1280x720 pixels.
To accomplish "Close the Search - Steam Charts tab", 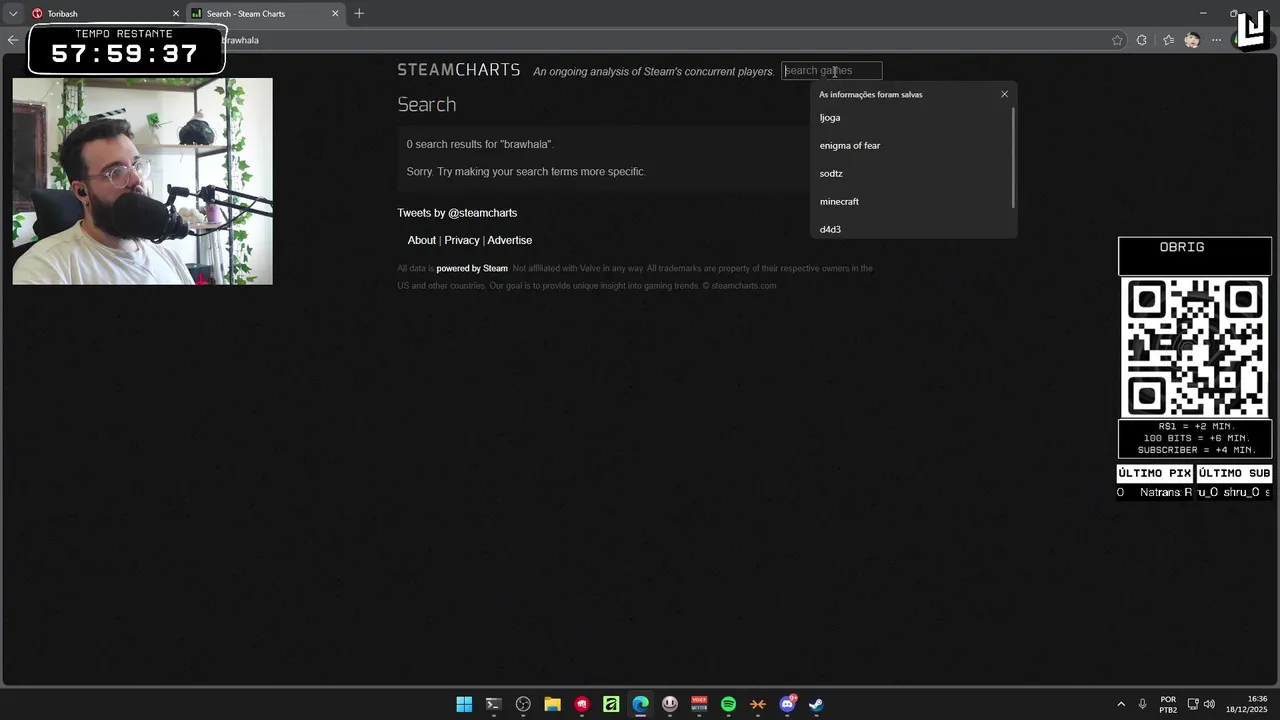I will pyautogui.click(x=335, y=13).
